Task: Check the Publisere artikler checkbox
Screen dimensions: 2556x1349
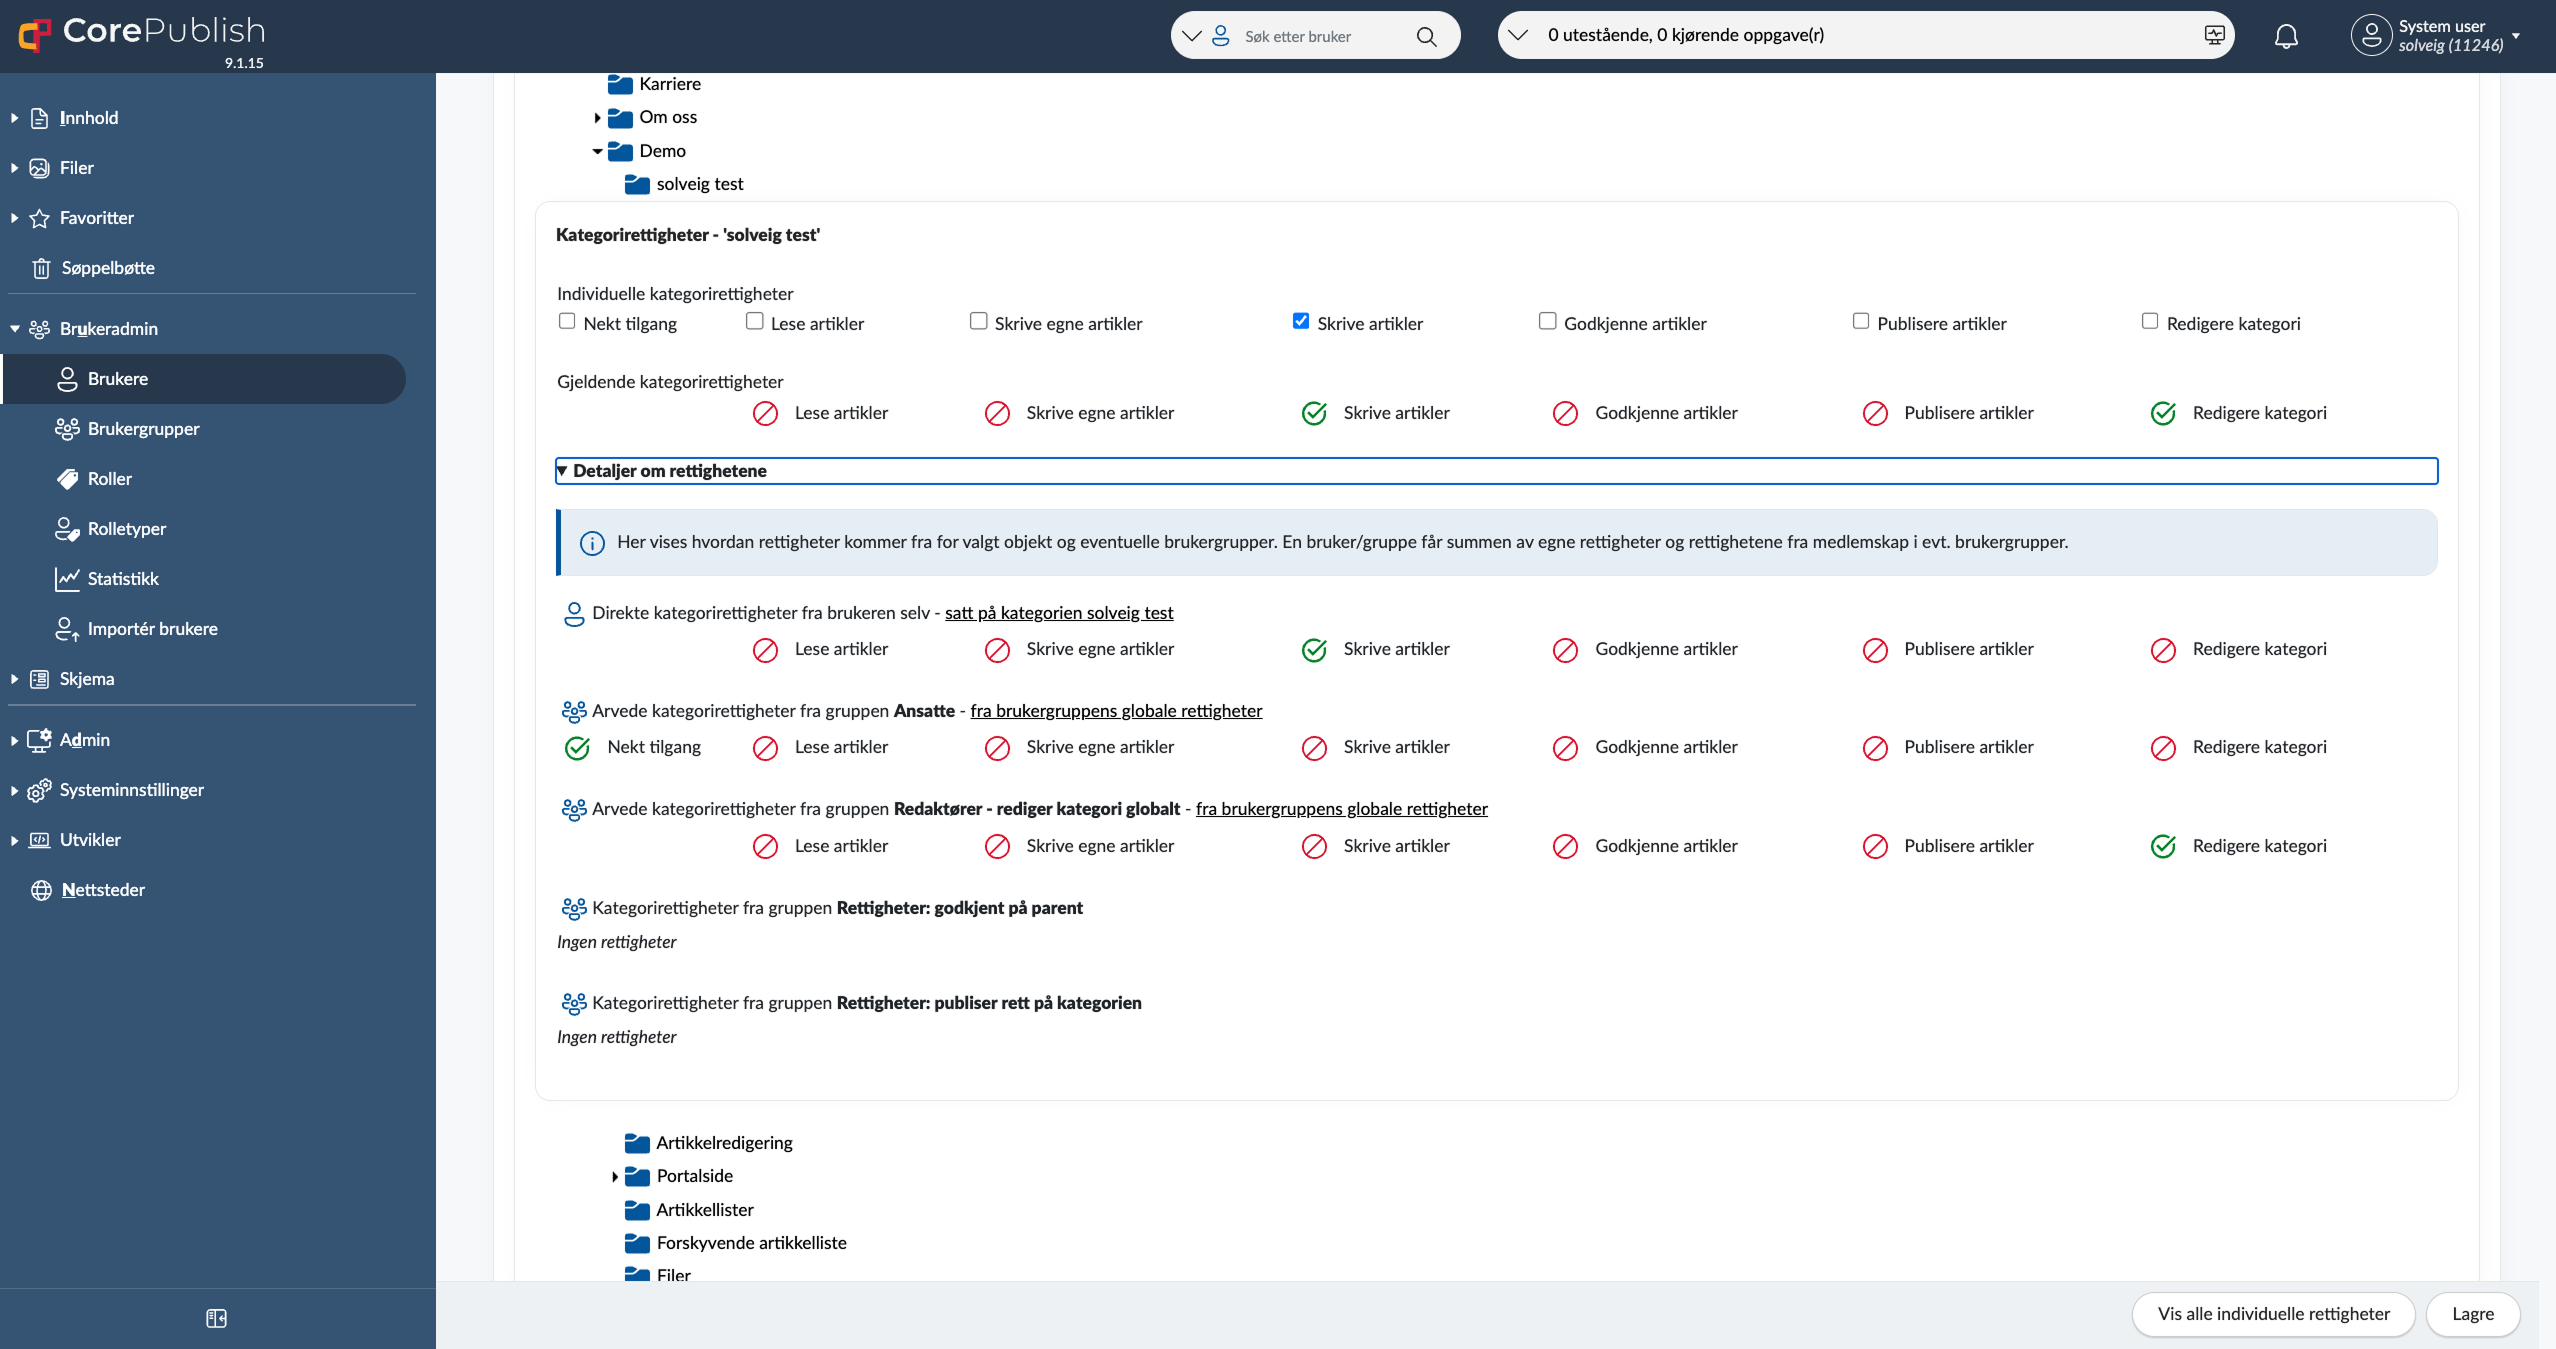Action: click(x=1861, y=321)
